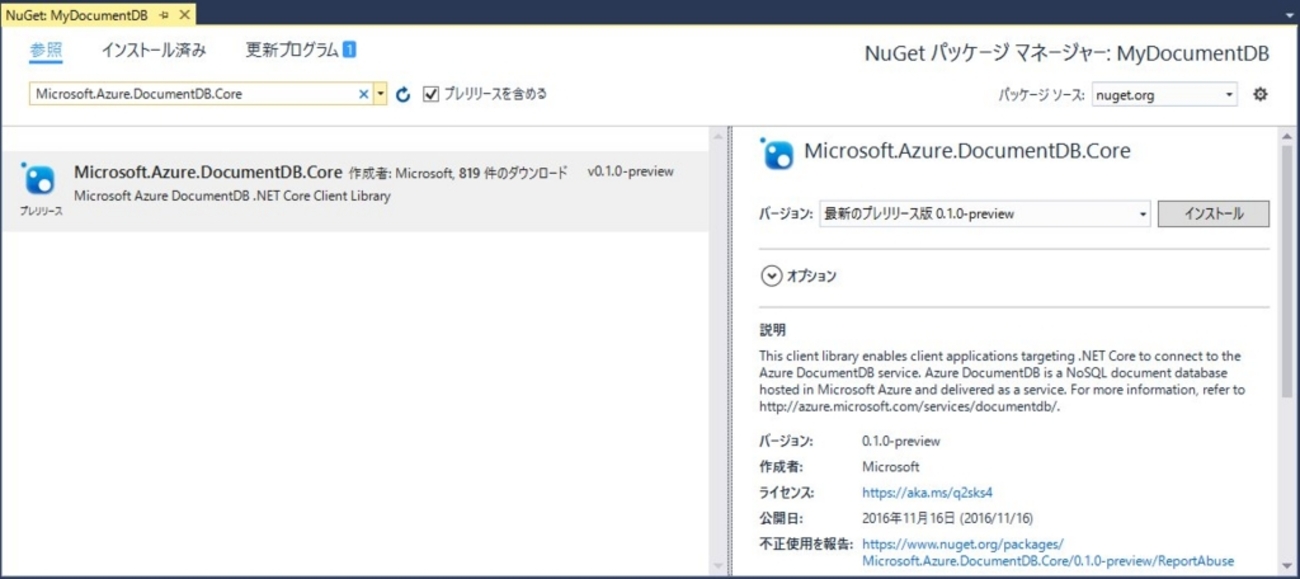Click the 更新プログラム count badge
This screenshot has height=579, width=1300.
349,49
